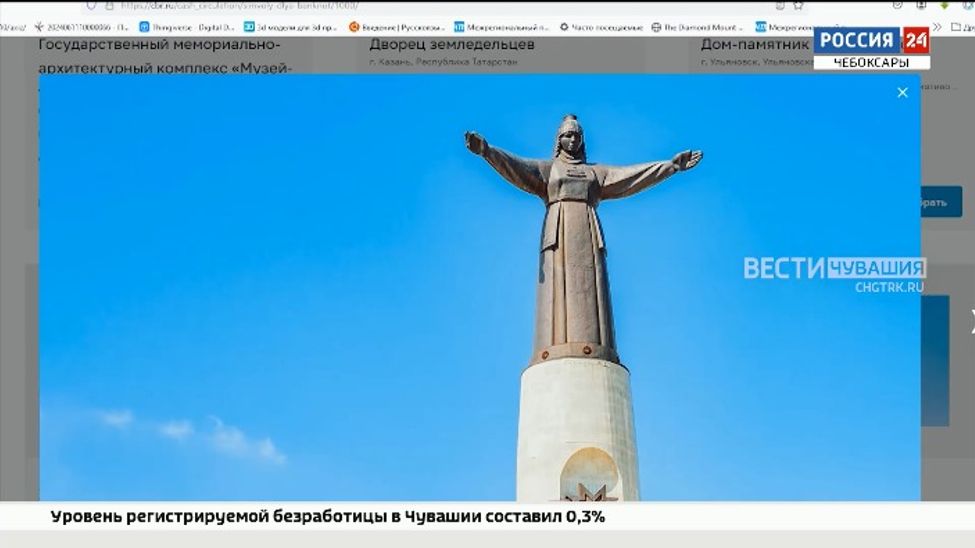Open the other bookmarks folder icon
Viewport: 975px width, 548px height.
tap(957, 27)
